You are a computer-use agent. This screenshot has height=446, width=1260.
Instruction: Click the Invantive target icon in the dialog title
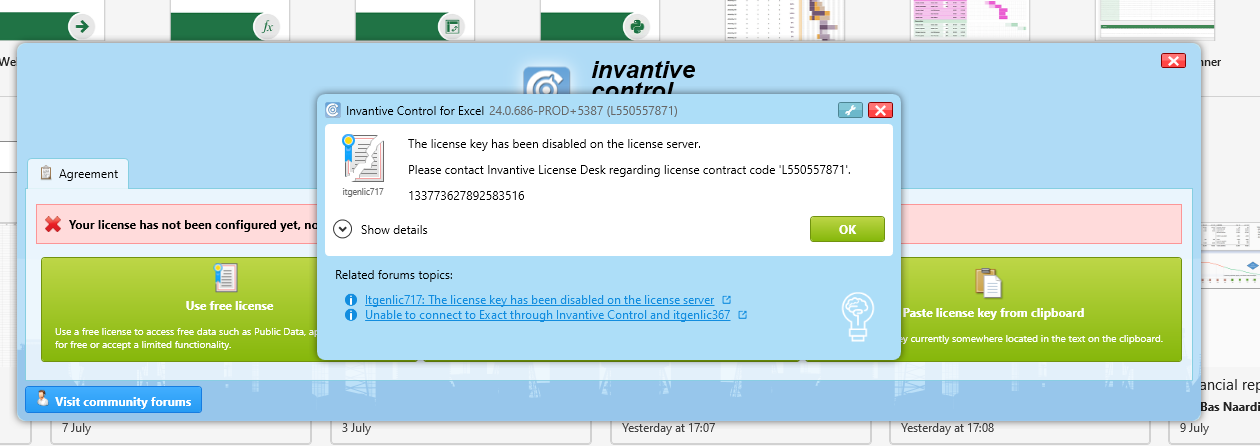pos(333,110)
